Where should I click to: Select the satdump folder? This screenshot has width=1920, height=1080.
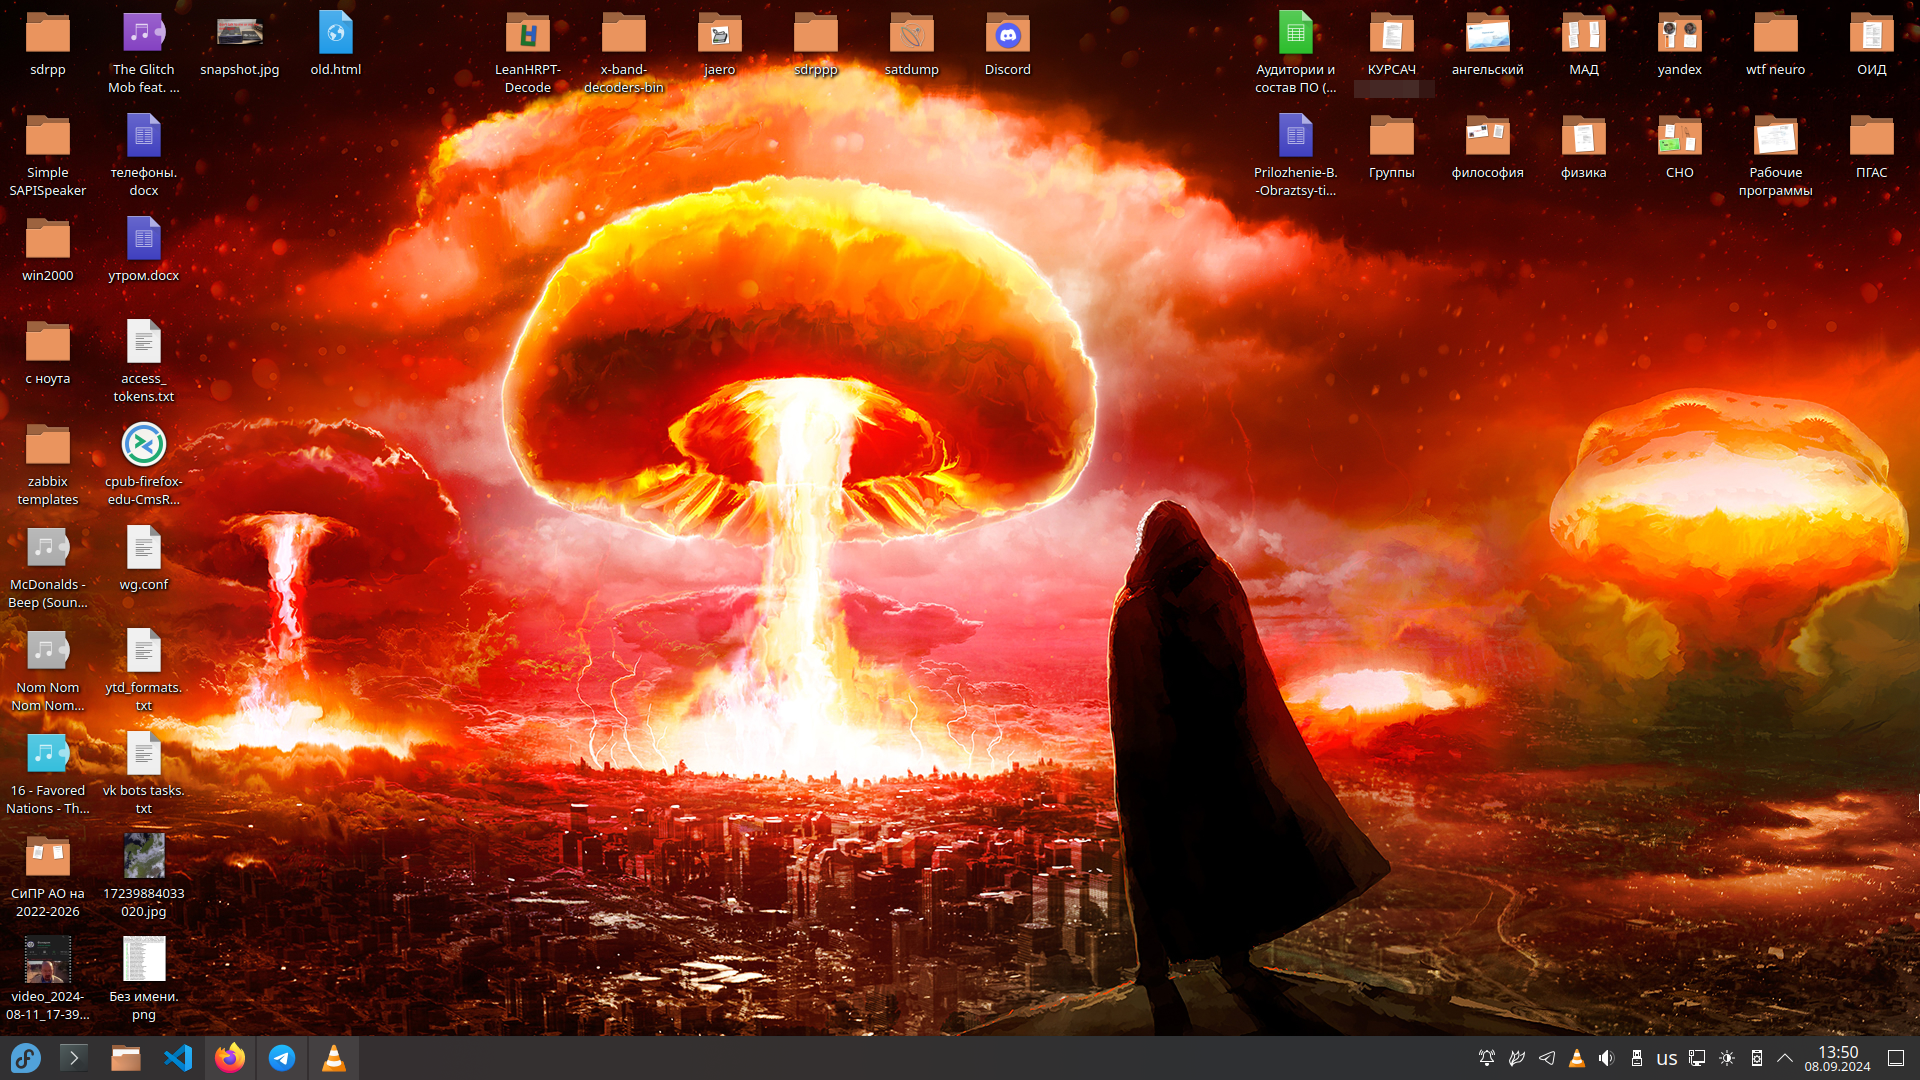tap(912, 45)
